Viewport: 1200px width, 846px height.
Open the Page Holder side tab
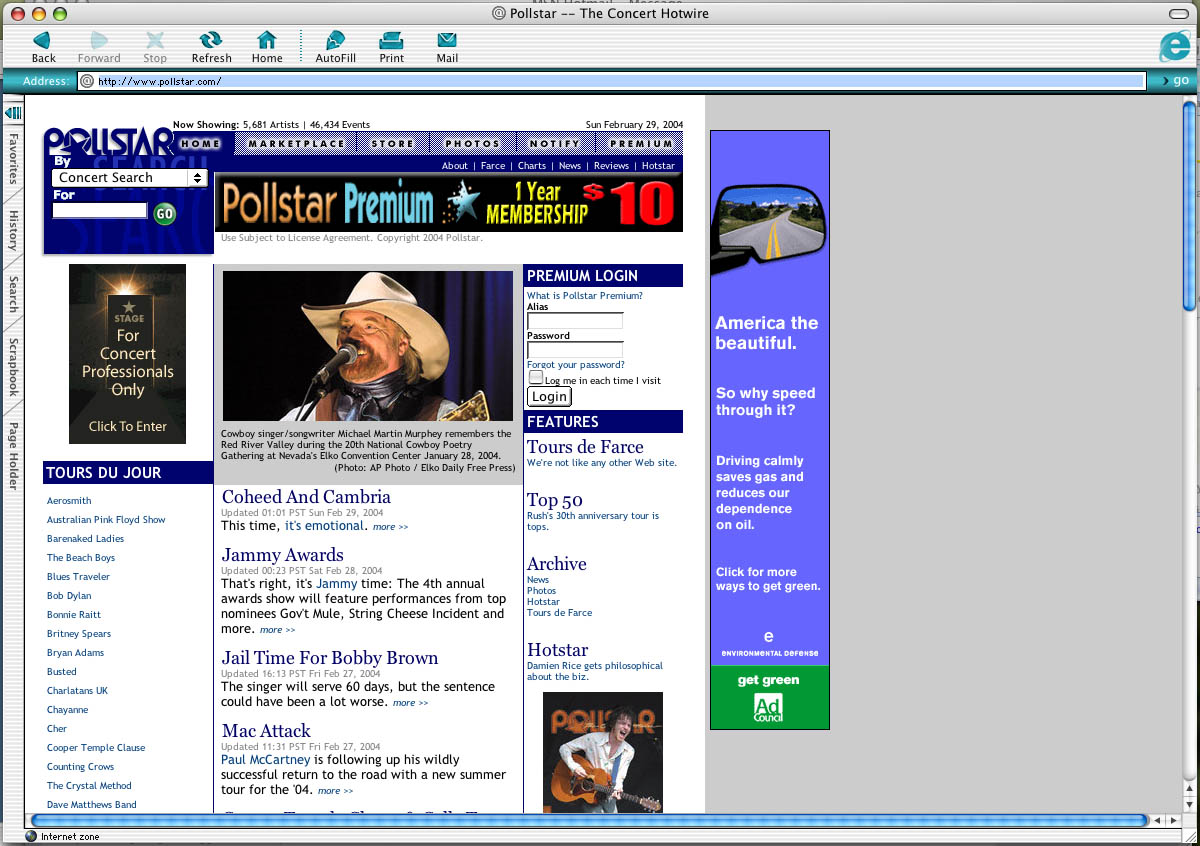coord(14,456)
